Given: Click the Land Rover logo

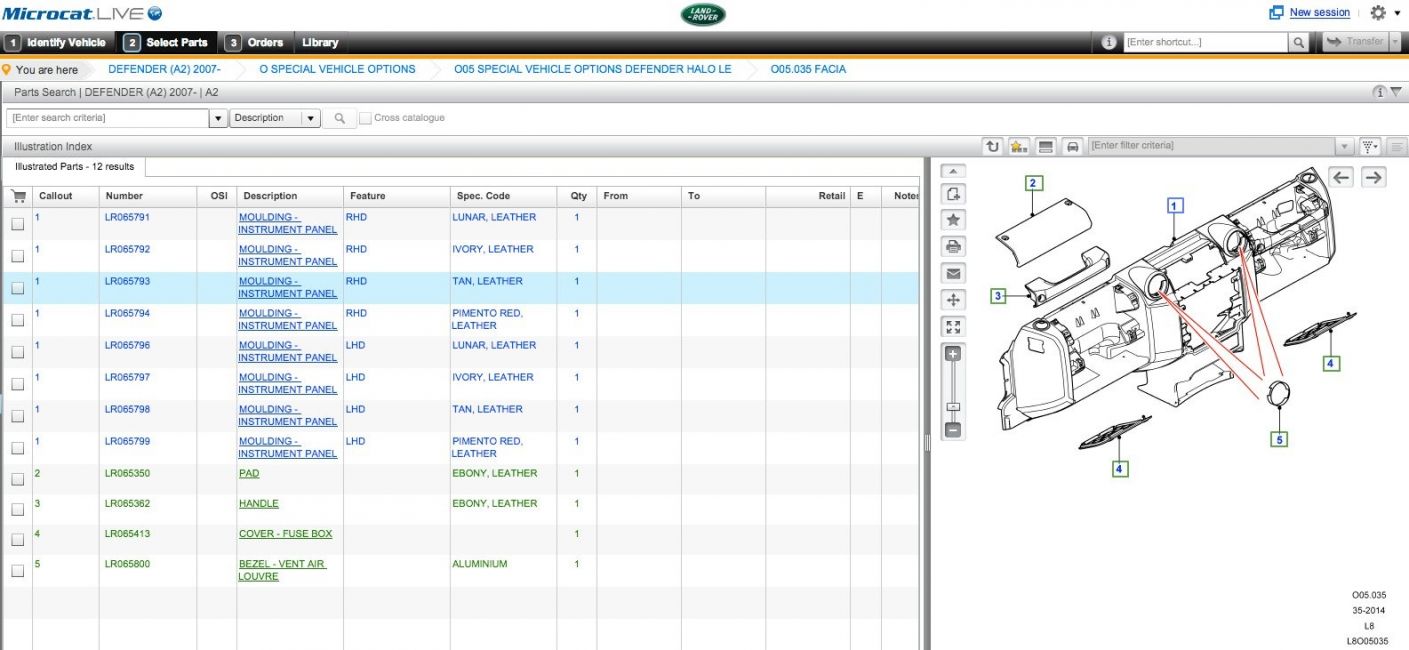Looking at the screenshot, I should pos(704,14).
